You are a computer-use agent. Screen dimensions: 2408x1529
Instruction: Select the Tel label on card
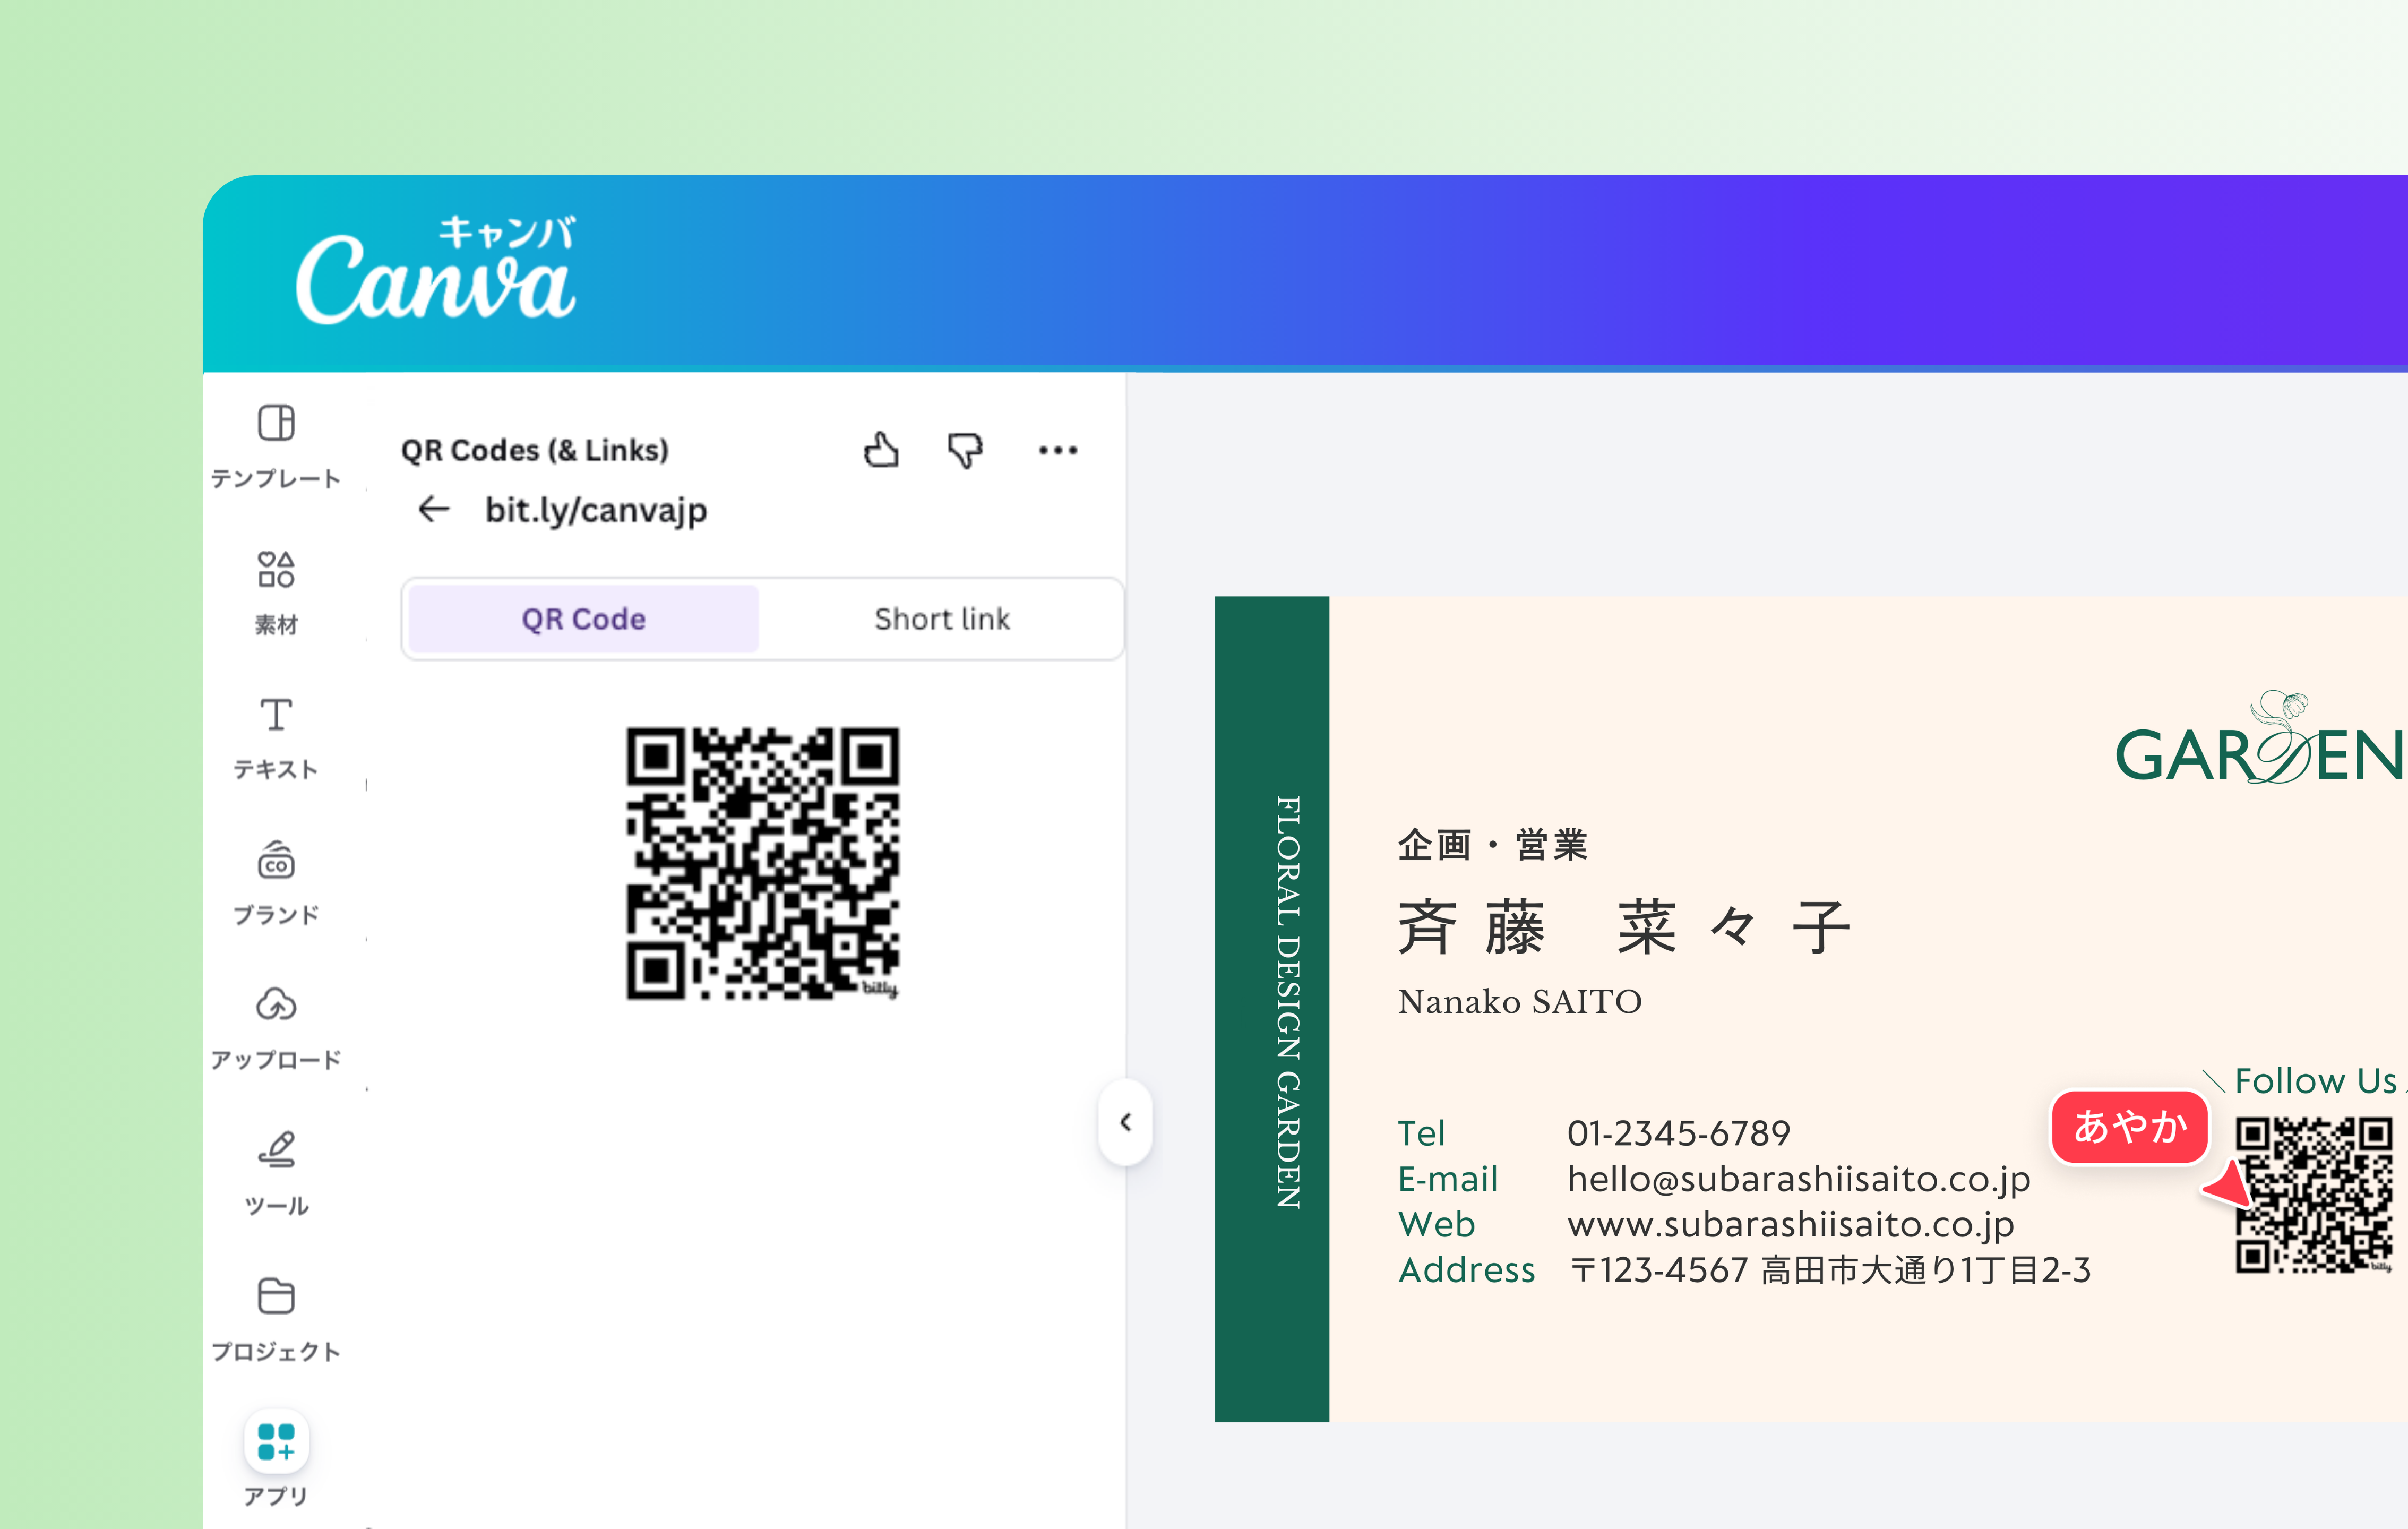1421,1133
